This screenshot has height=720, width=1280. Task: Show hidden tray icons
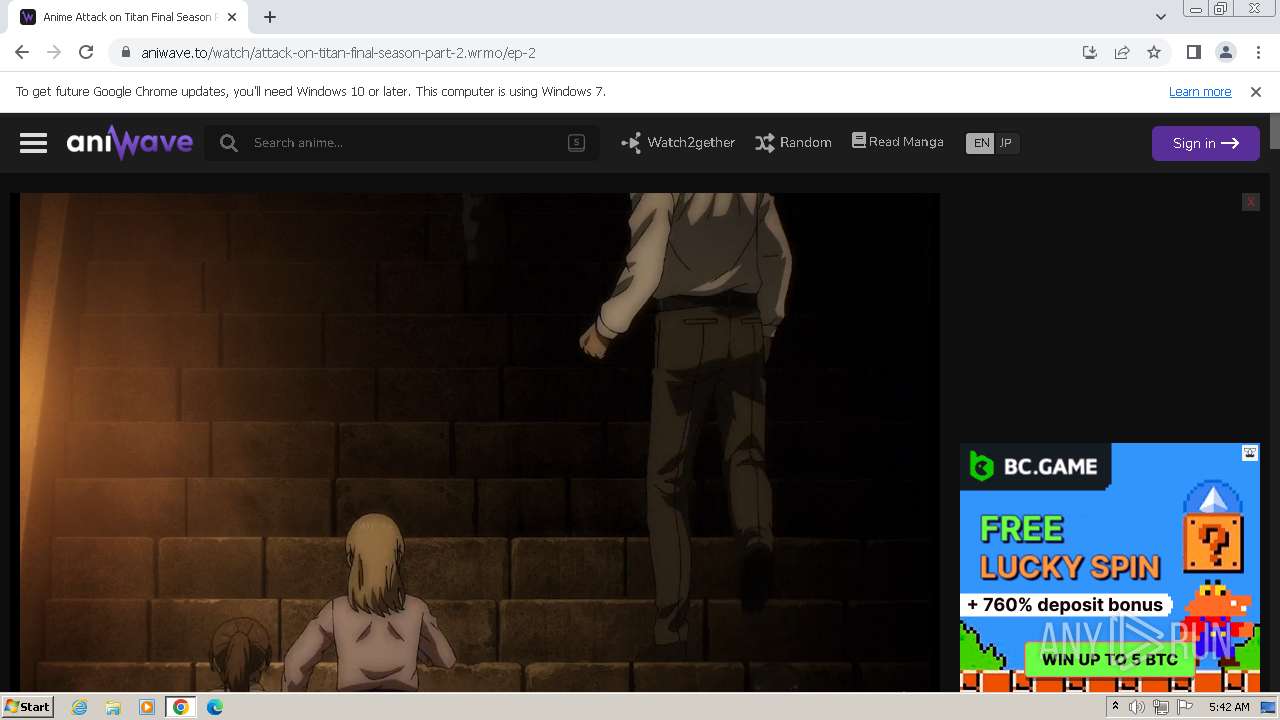(1115, 707)
